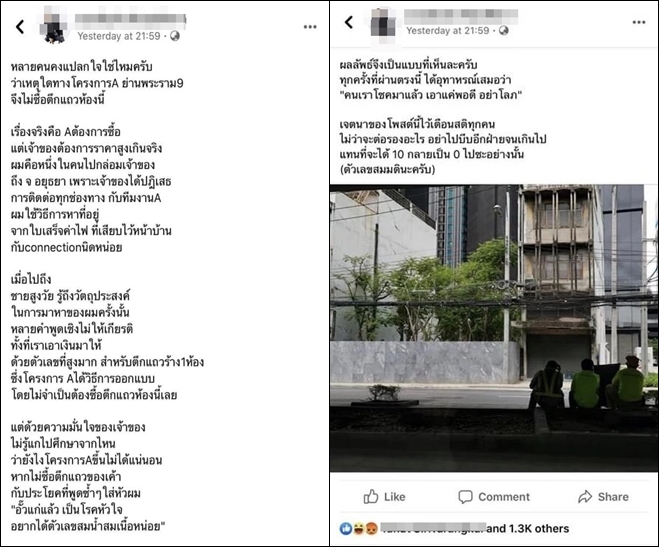Click the angry reaction emoji

pyautogui.click(x=371, y=529)
